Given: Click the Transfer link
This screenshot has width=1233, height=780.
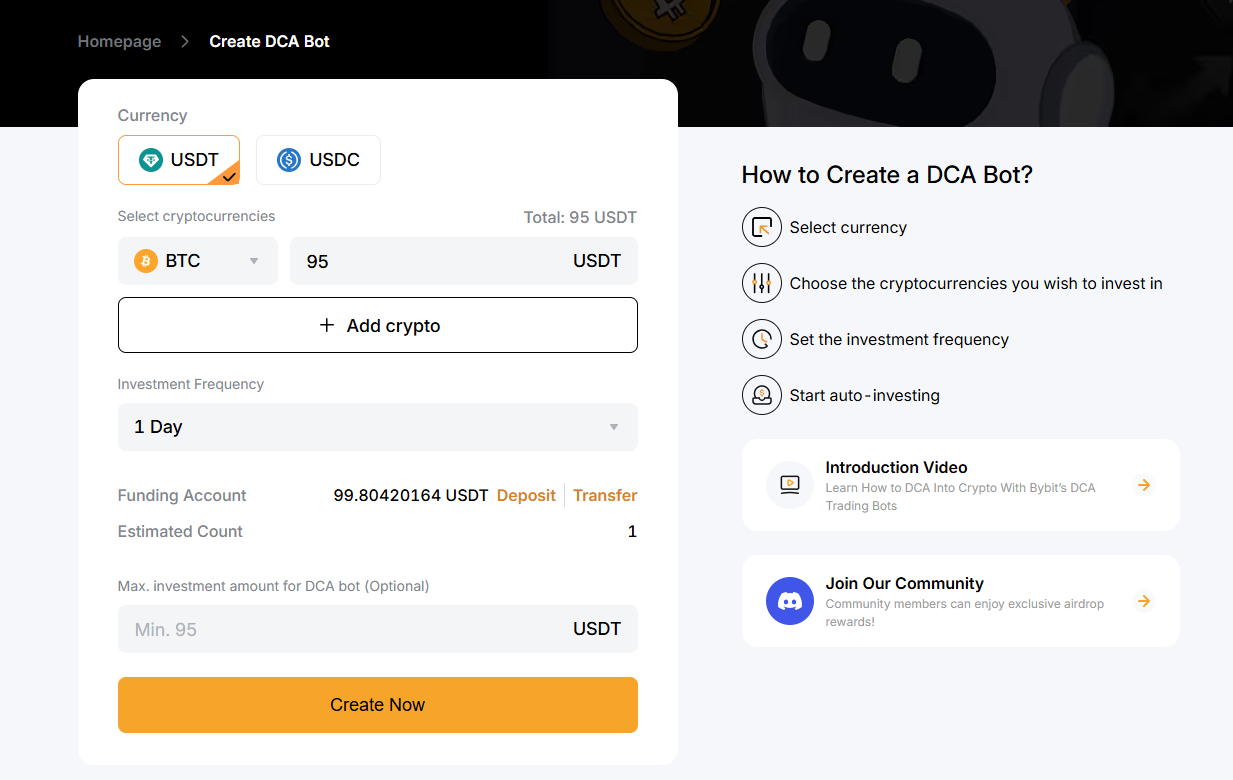Looking at the screenshot, I should point(605,495).
